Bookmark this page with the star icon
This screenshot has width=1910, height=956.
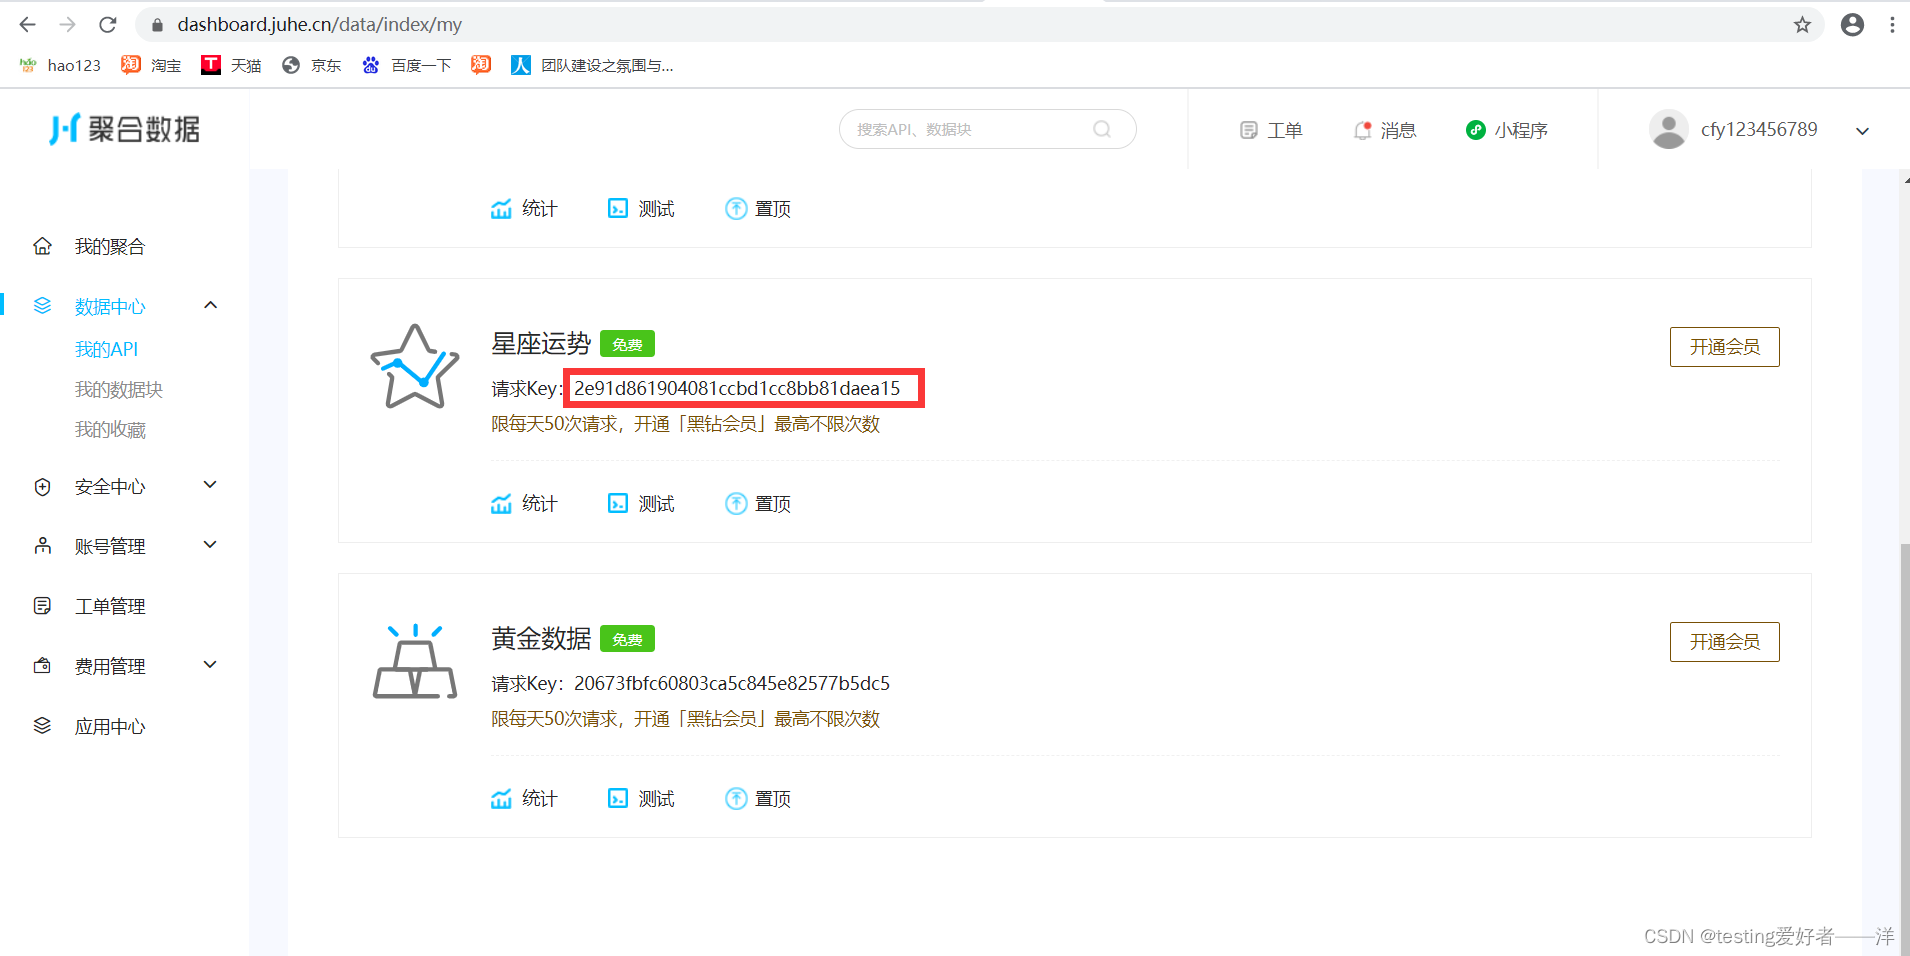[1802, 24]
